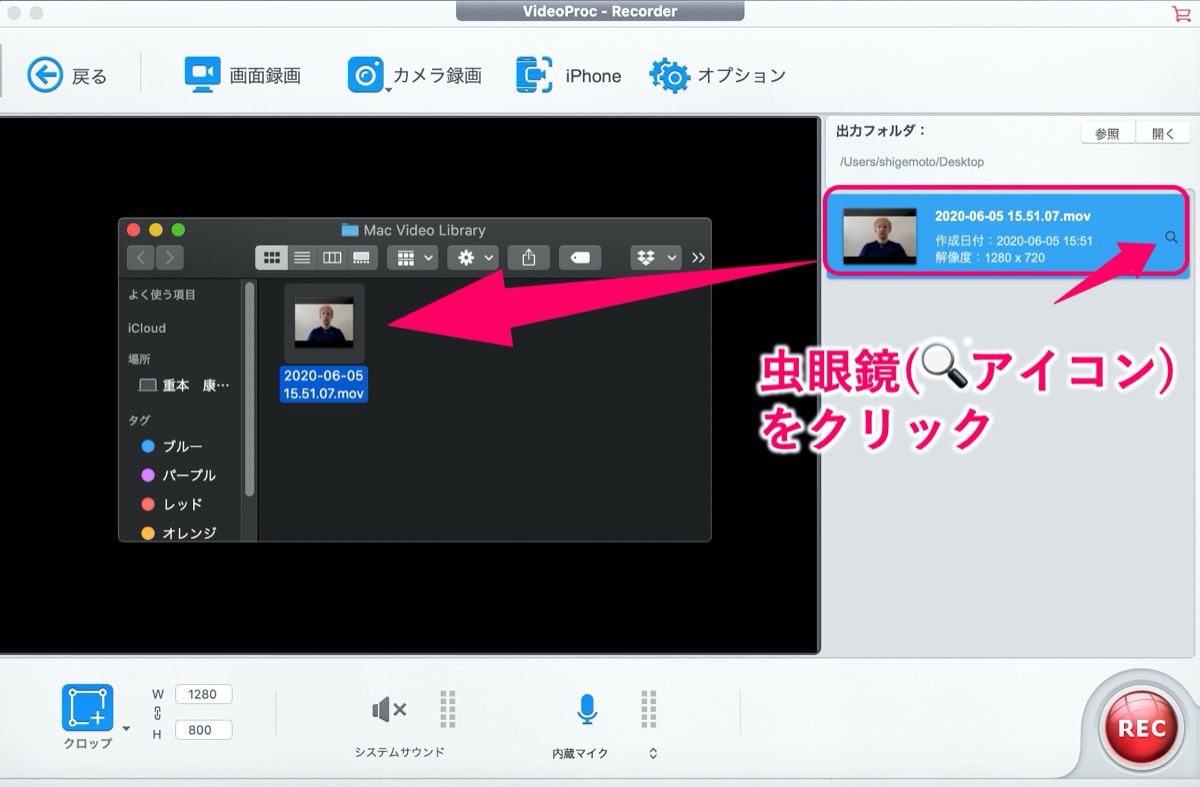
Task: Select the recording thumbnail in the output list
Action: point(880,236)
